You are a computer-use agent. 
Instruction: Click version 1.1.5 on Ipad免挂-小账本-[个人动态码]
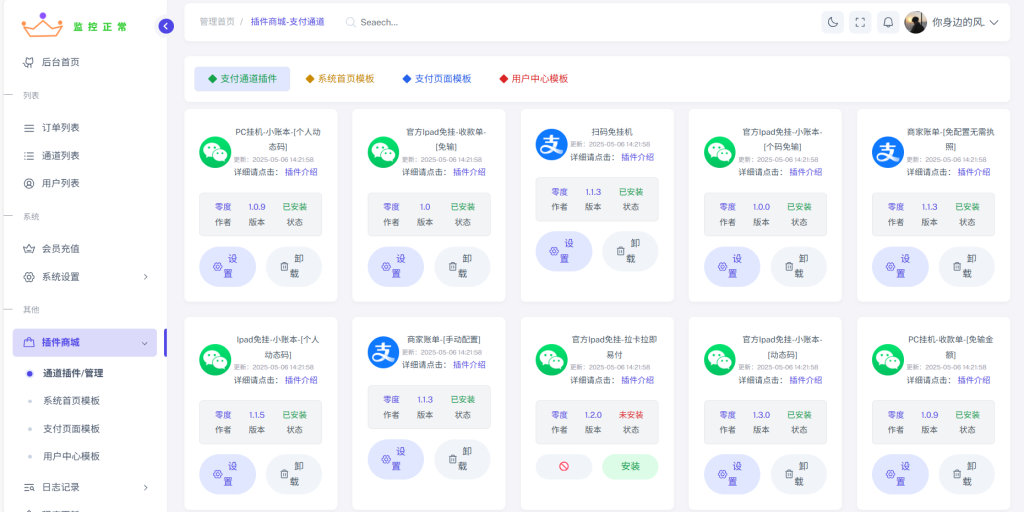tap(257, 415)
